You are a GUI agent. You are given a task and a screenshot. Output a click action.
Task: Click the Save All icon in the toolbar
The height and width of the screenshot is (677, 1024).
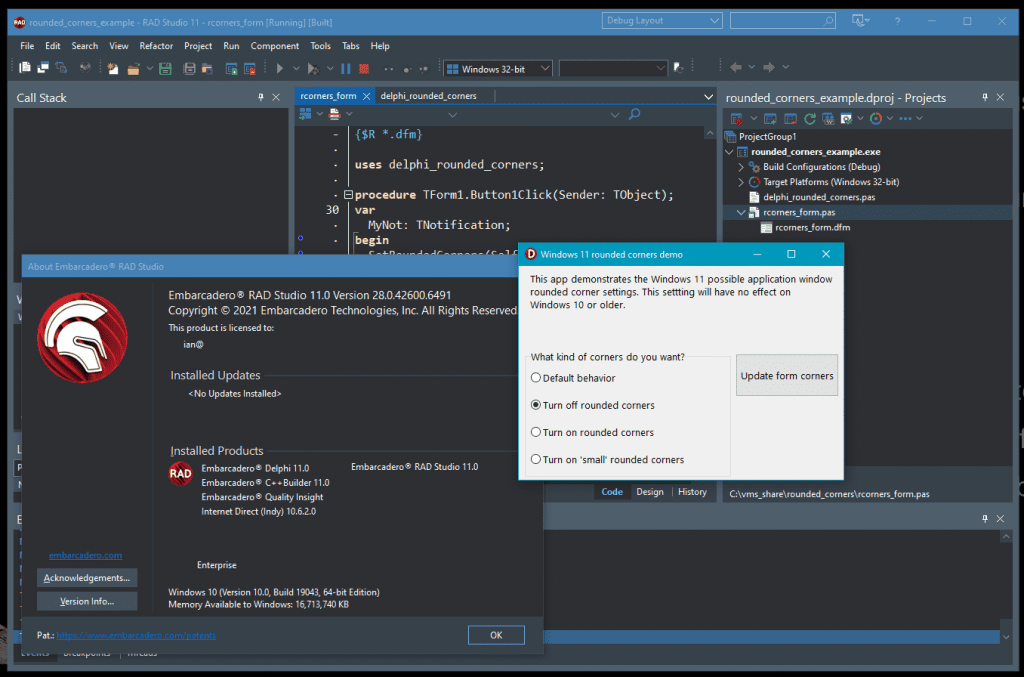[x=189, y=68]
